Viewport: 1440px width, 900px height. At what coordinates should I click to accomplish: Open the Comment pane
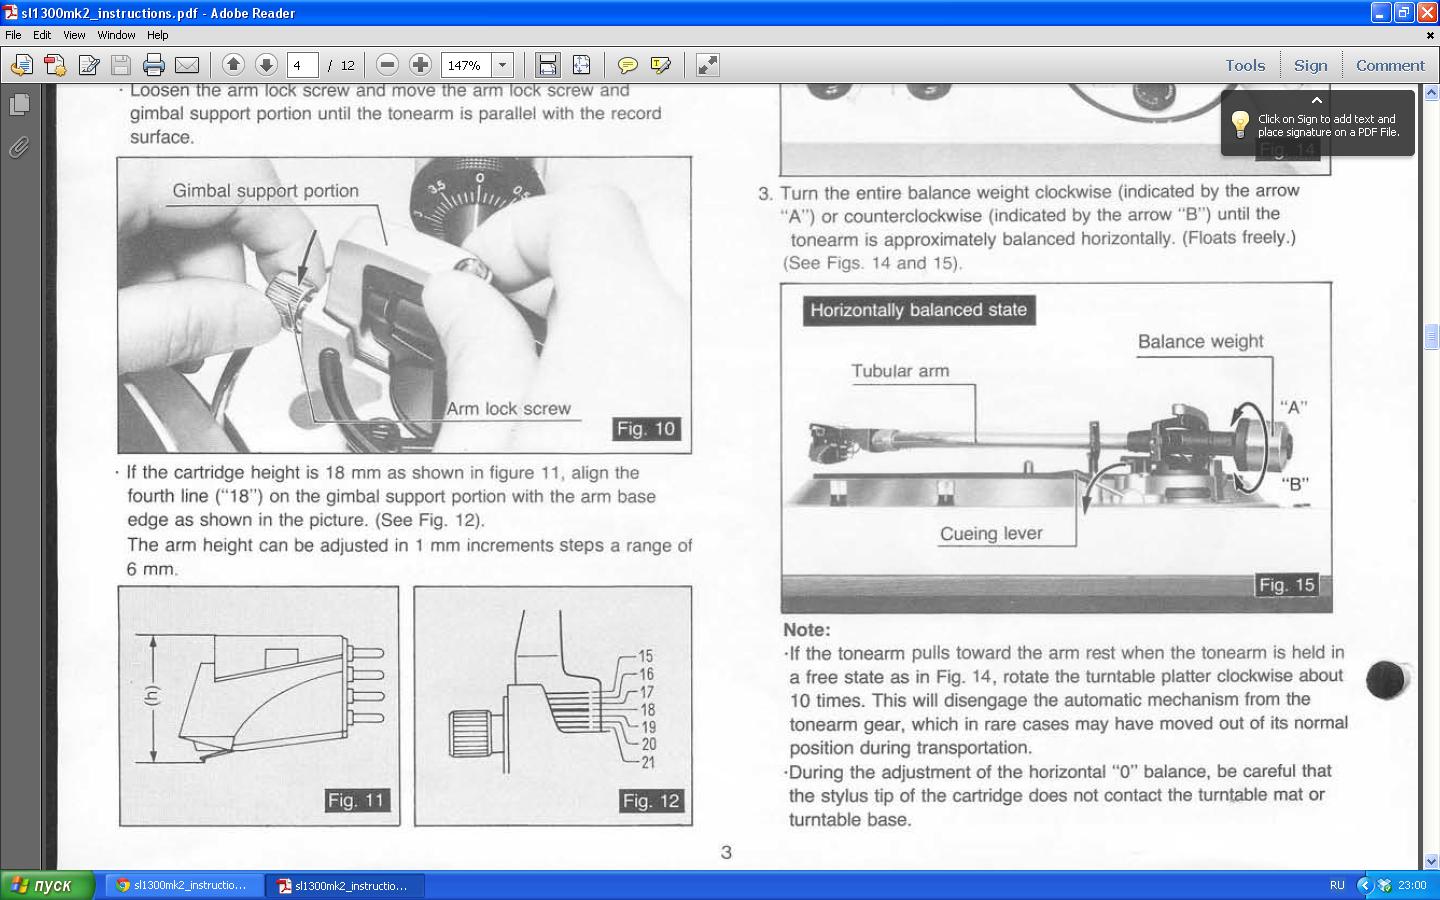click(x=1390, y=65)
